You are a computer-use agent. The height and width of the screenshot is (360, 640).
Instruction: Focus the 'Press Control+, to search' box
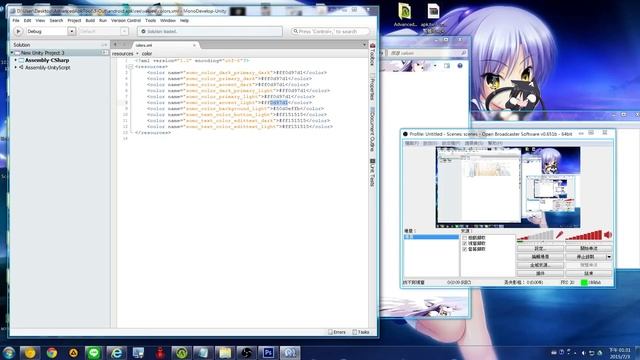330,31
